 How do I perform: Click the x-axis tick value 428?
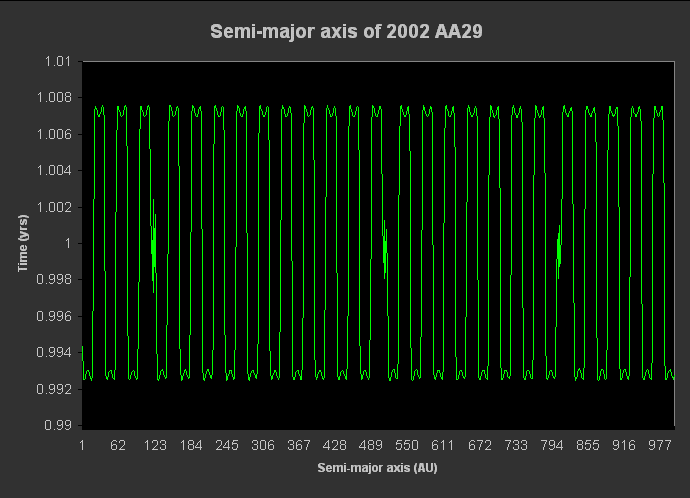coord(334,446)
